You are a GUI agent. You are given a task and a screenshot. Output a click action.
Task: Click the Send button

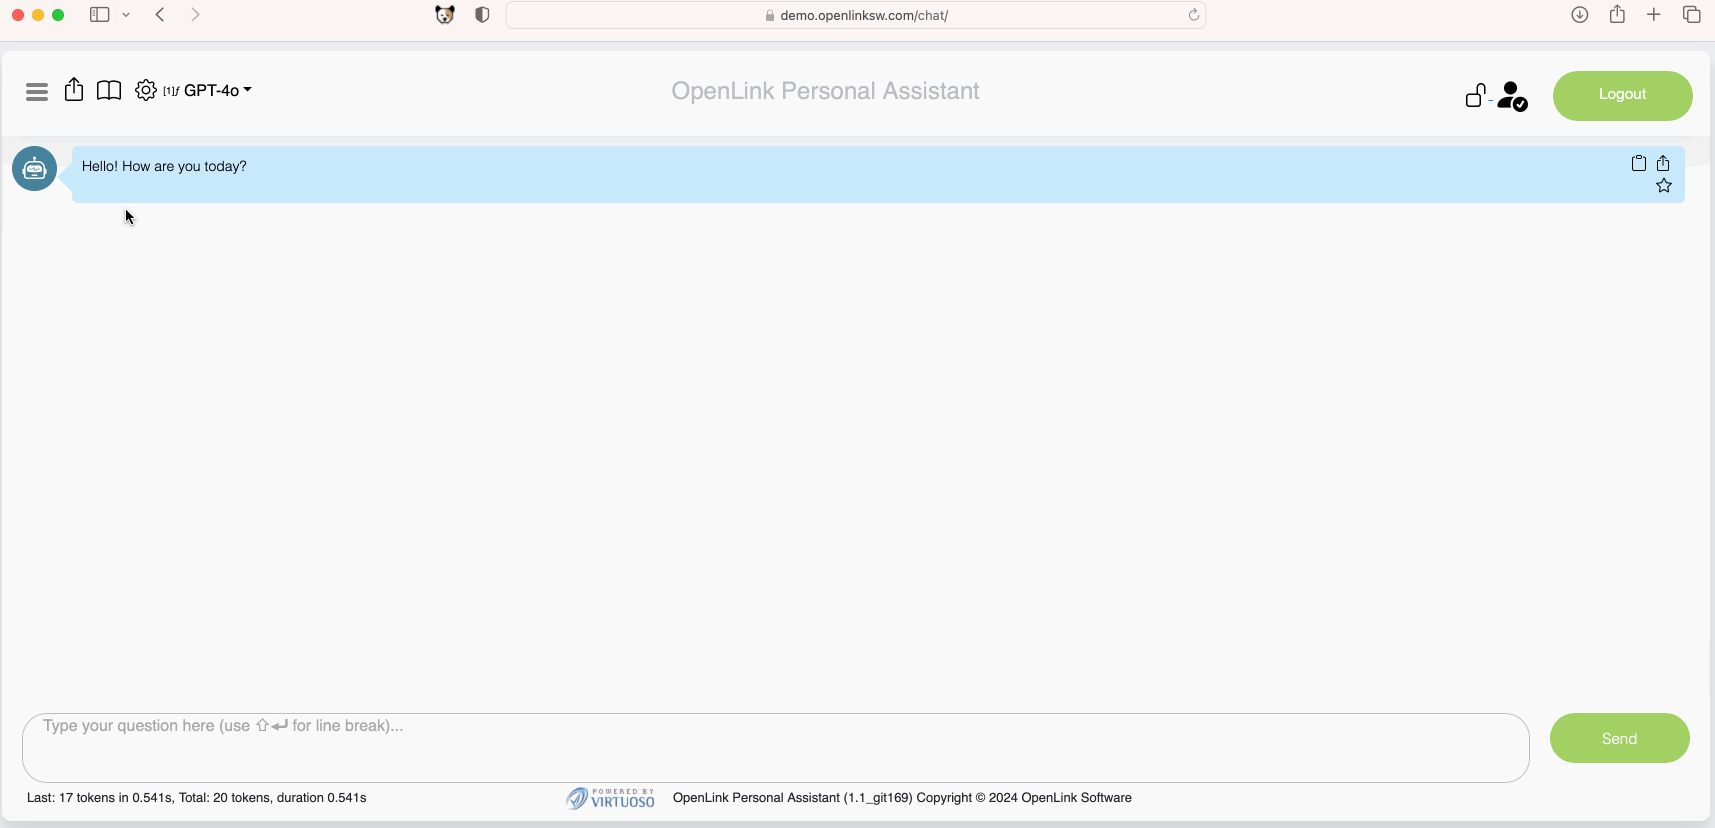click(x=1619, y=738)
